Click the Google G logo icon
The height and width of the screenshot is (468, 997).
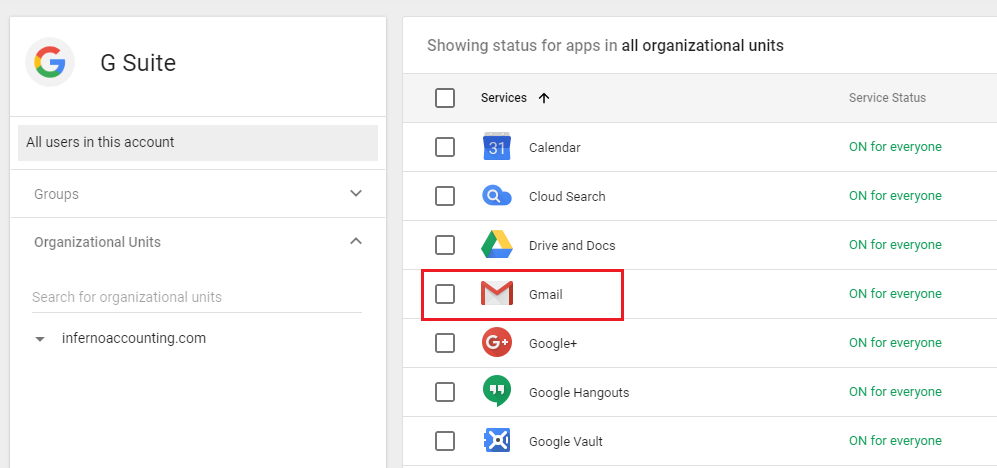50,62
